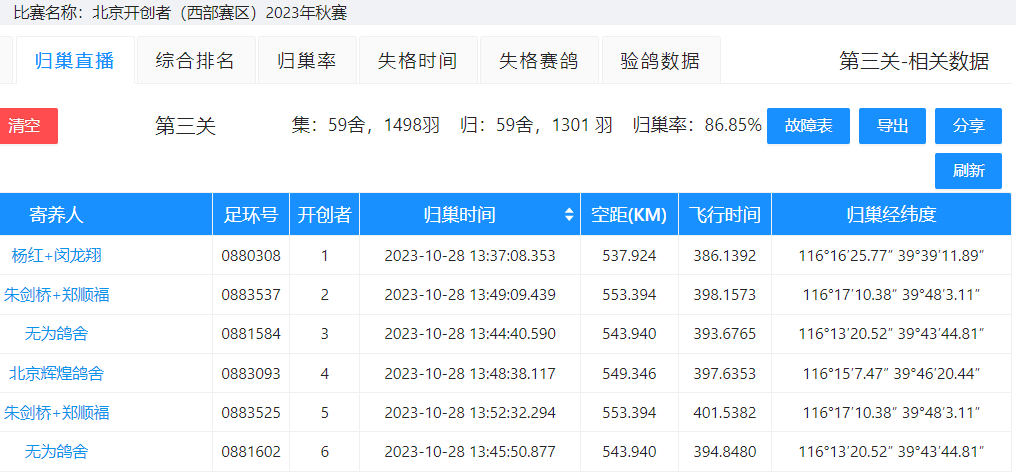
Task: Go to the 失格赛鸽 tab
Action: [538, 61]
